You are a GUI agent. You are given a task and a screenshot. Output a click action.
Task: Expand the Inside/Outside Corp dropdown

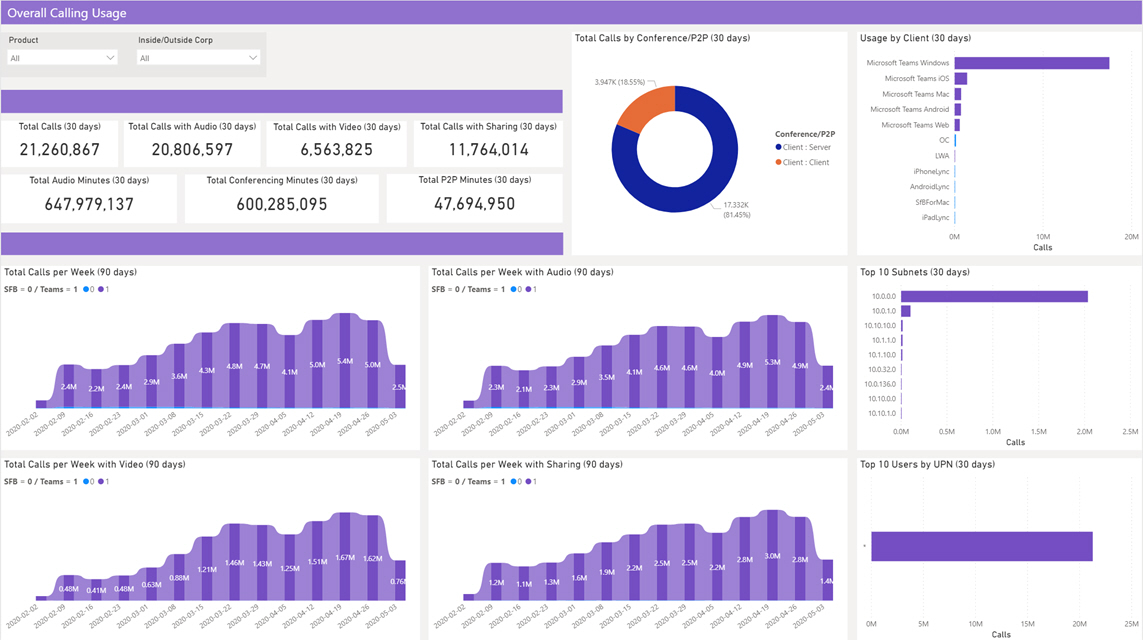[x=198, y=58]
